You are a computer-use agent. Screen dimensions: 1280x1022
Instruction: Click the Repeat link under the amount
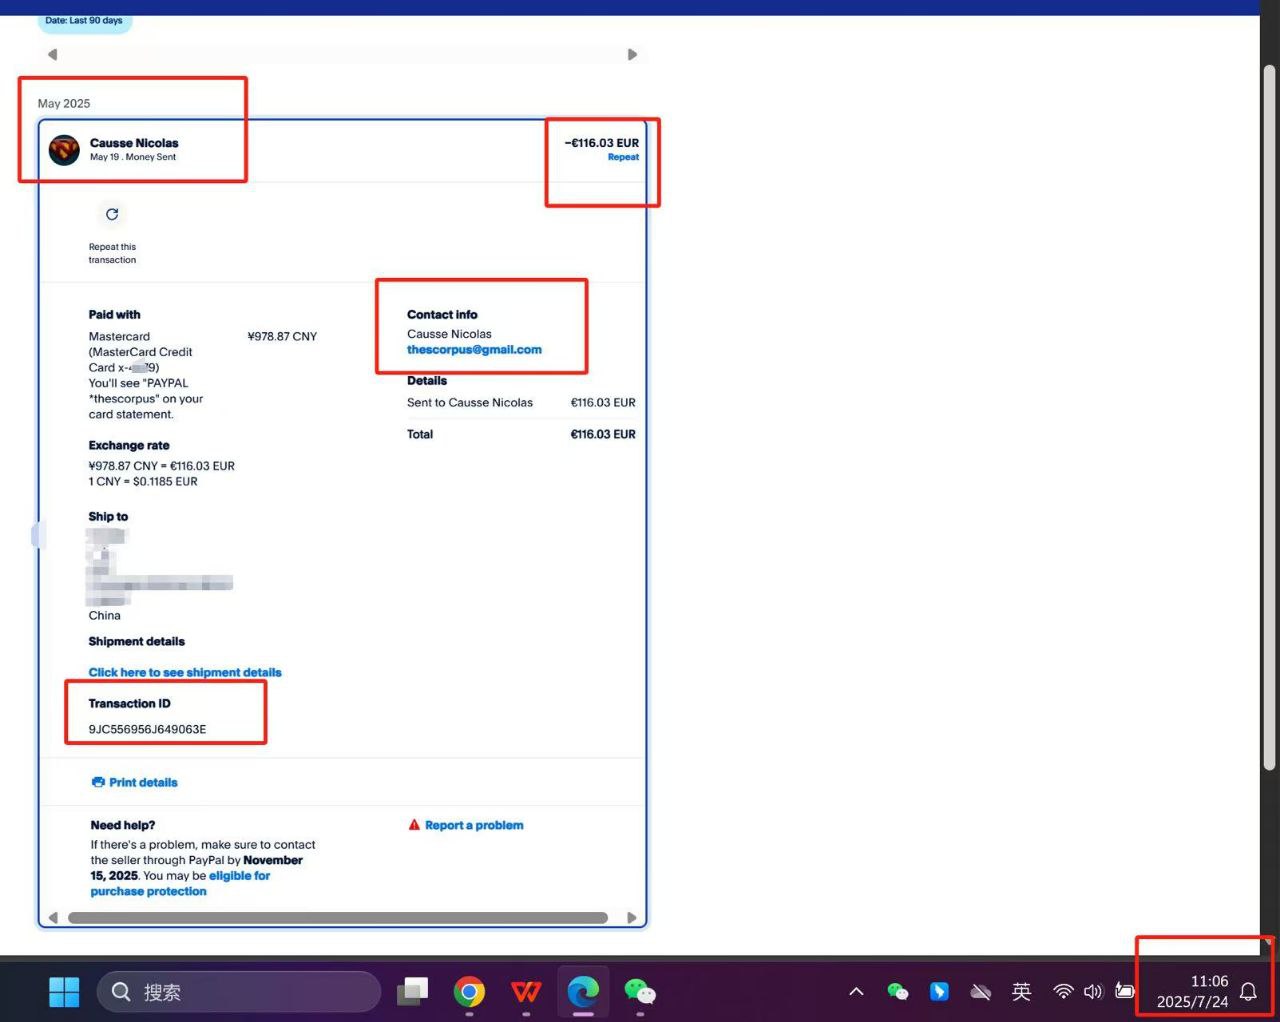[623, 157]
